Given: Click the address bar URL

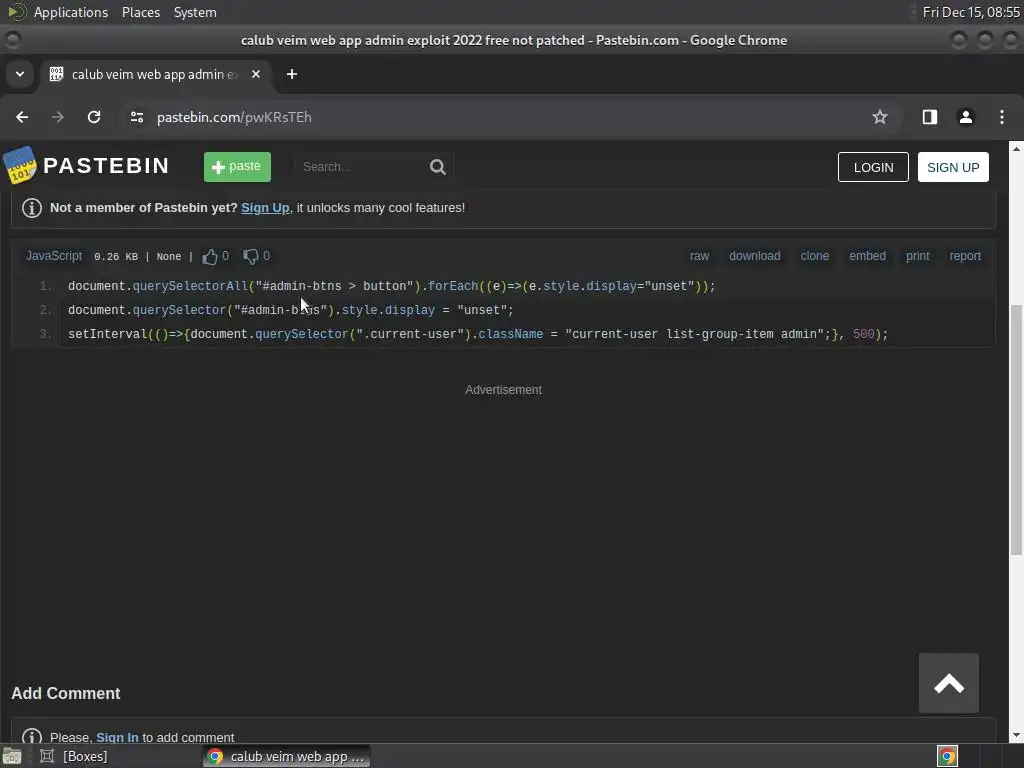Looking at the screenshot, I should coord(234,117).
